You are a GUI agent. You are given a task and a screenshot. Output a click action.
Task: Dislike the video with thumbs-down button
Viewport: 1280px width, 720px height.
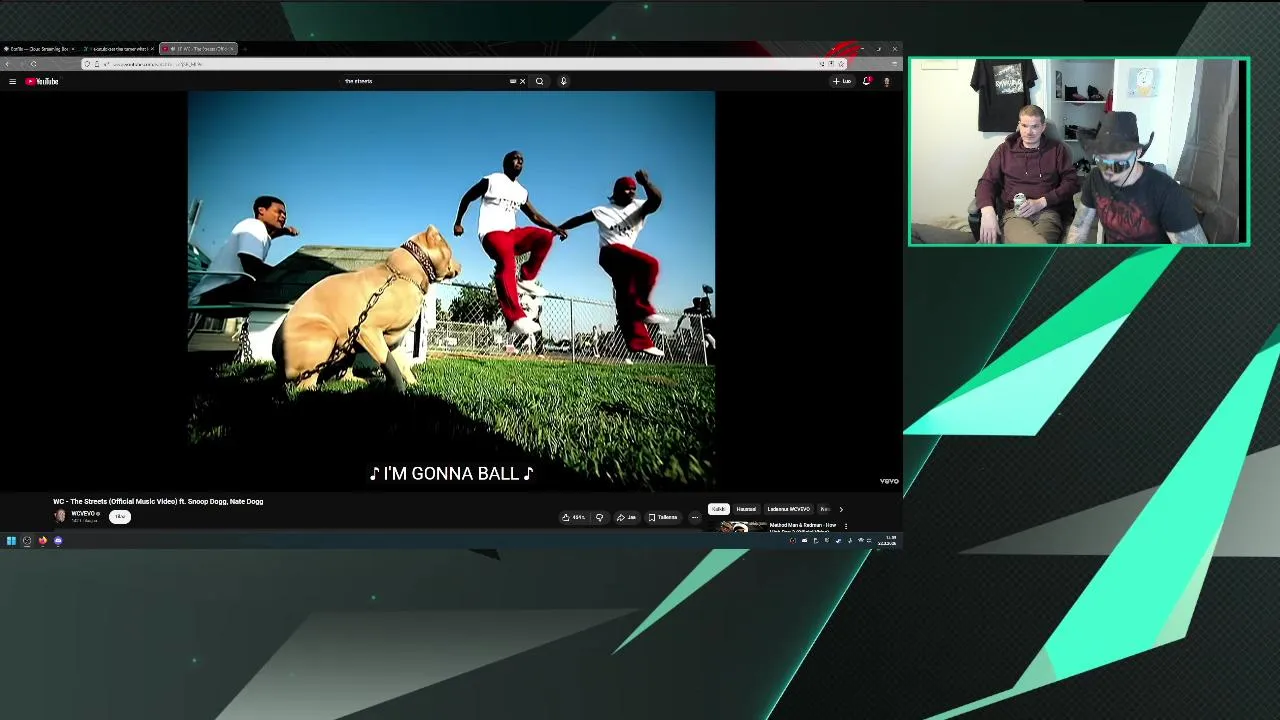pyautogui.click(x=599, y=517)
